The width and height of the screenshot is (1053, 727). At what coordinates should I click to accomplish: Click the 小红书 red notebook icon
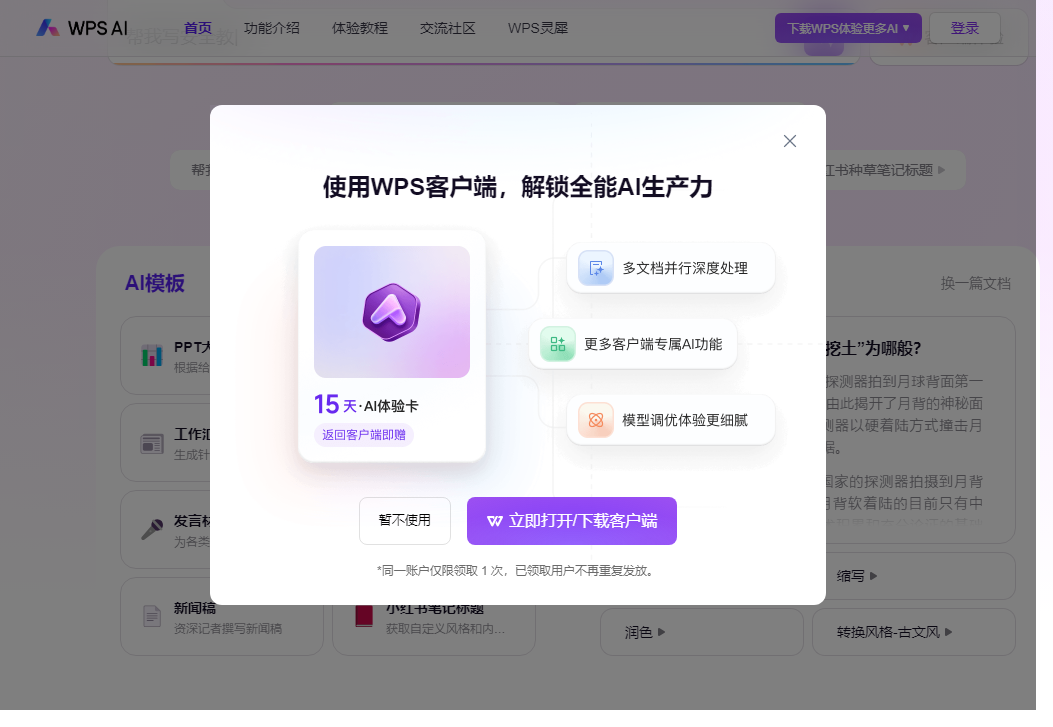(363, 615)
